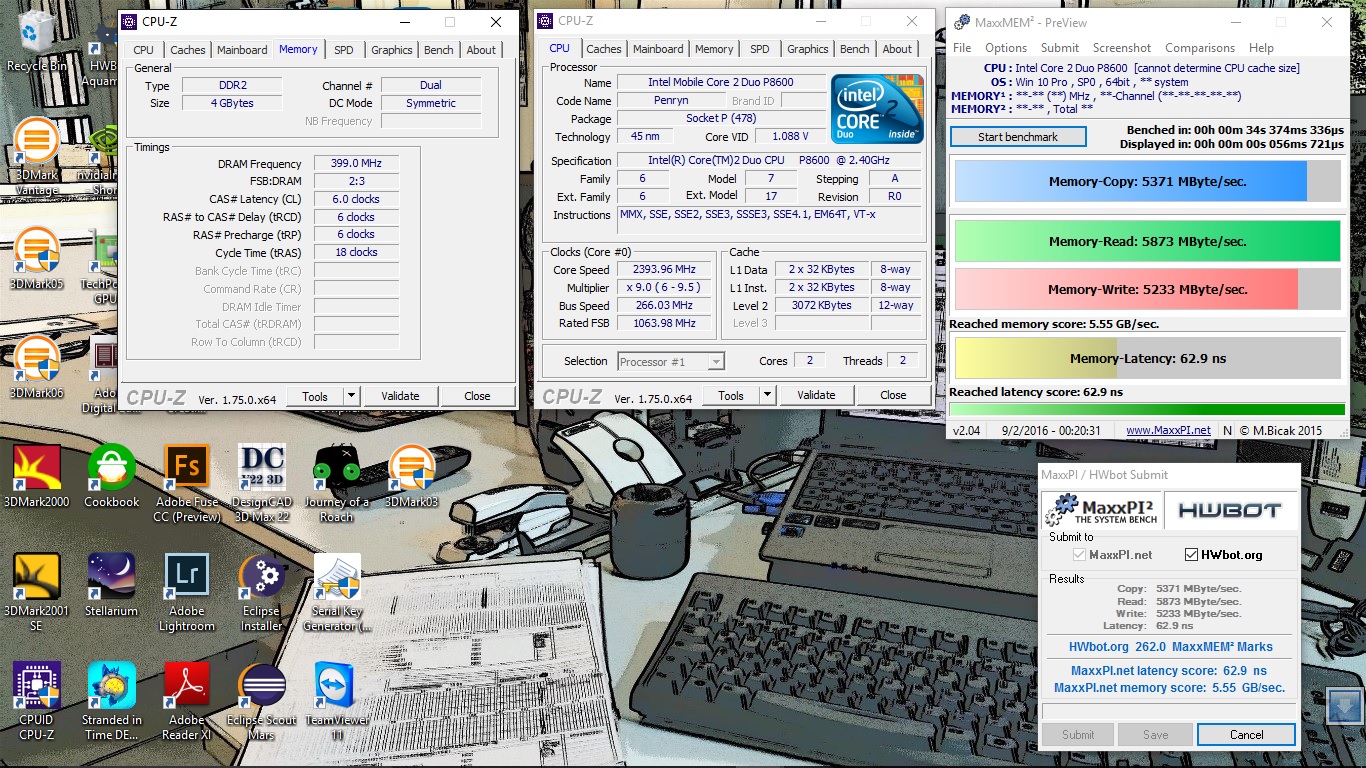
Task: Click the Tools button in Memory CPU-Z window
Action: click(315, 396)
